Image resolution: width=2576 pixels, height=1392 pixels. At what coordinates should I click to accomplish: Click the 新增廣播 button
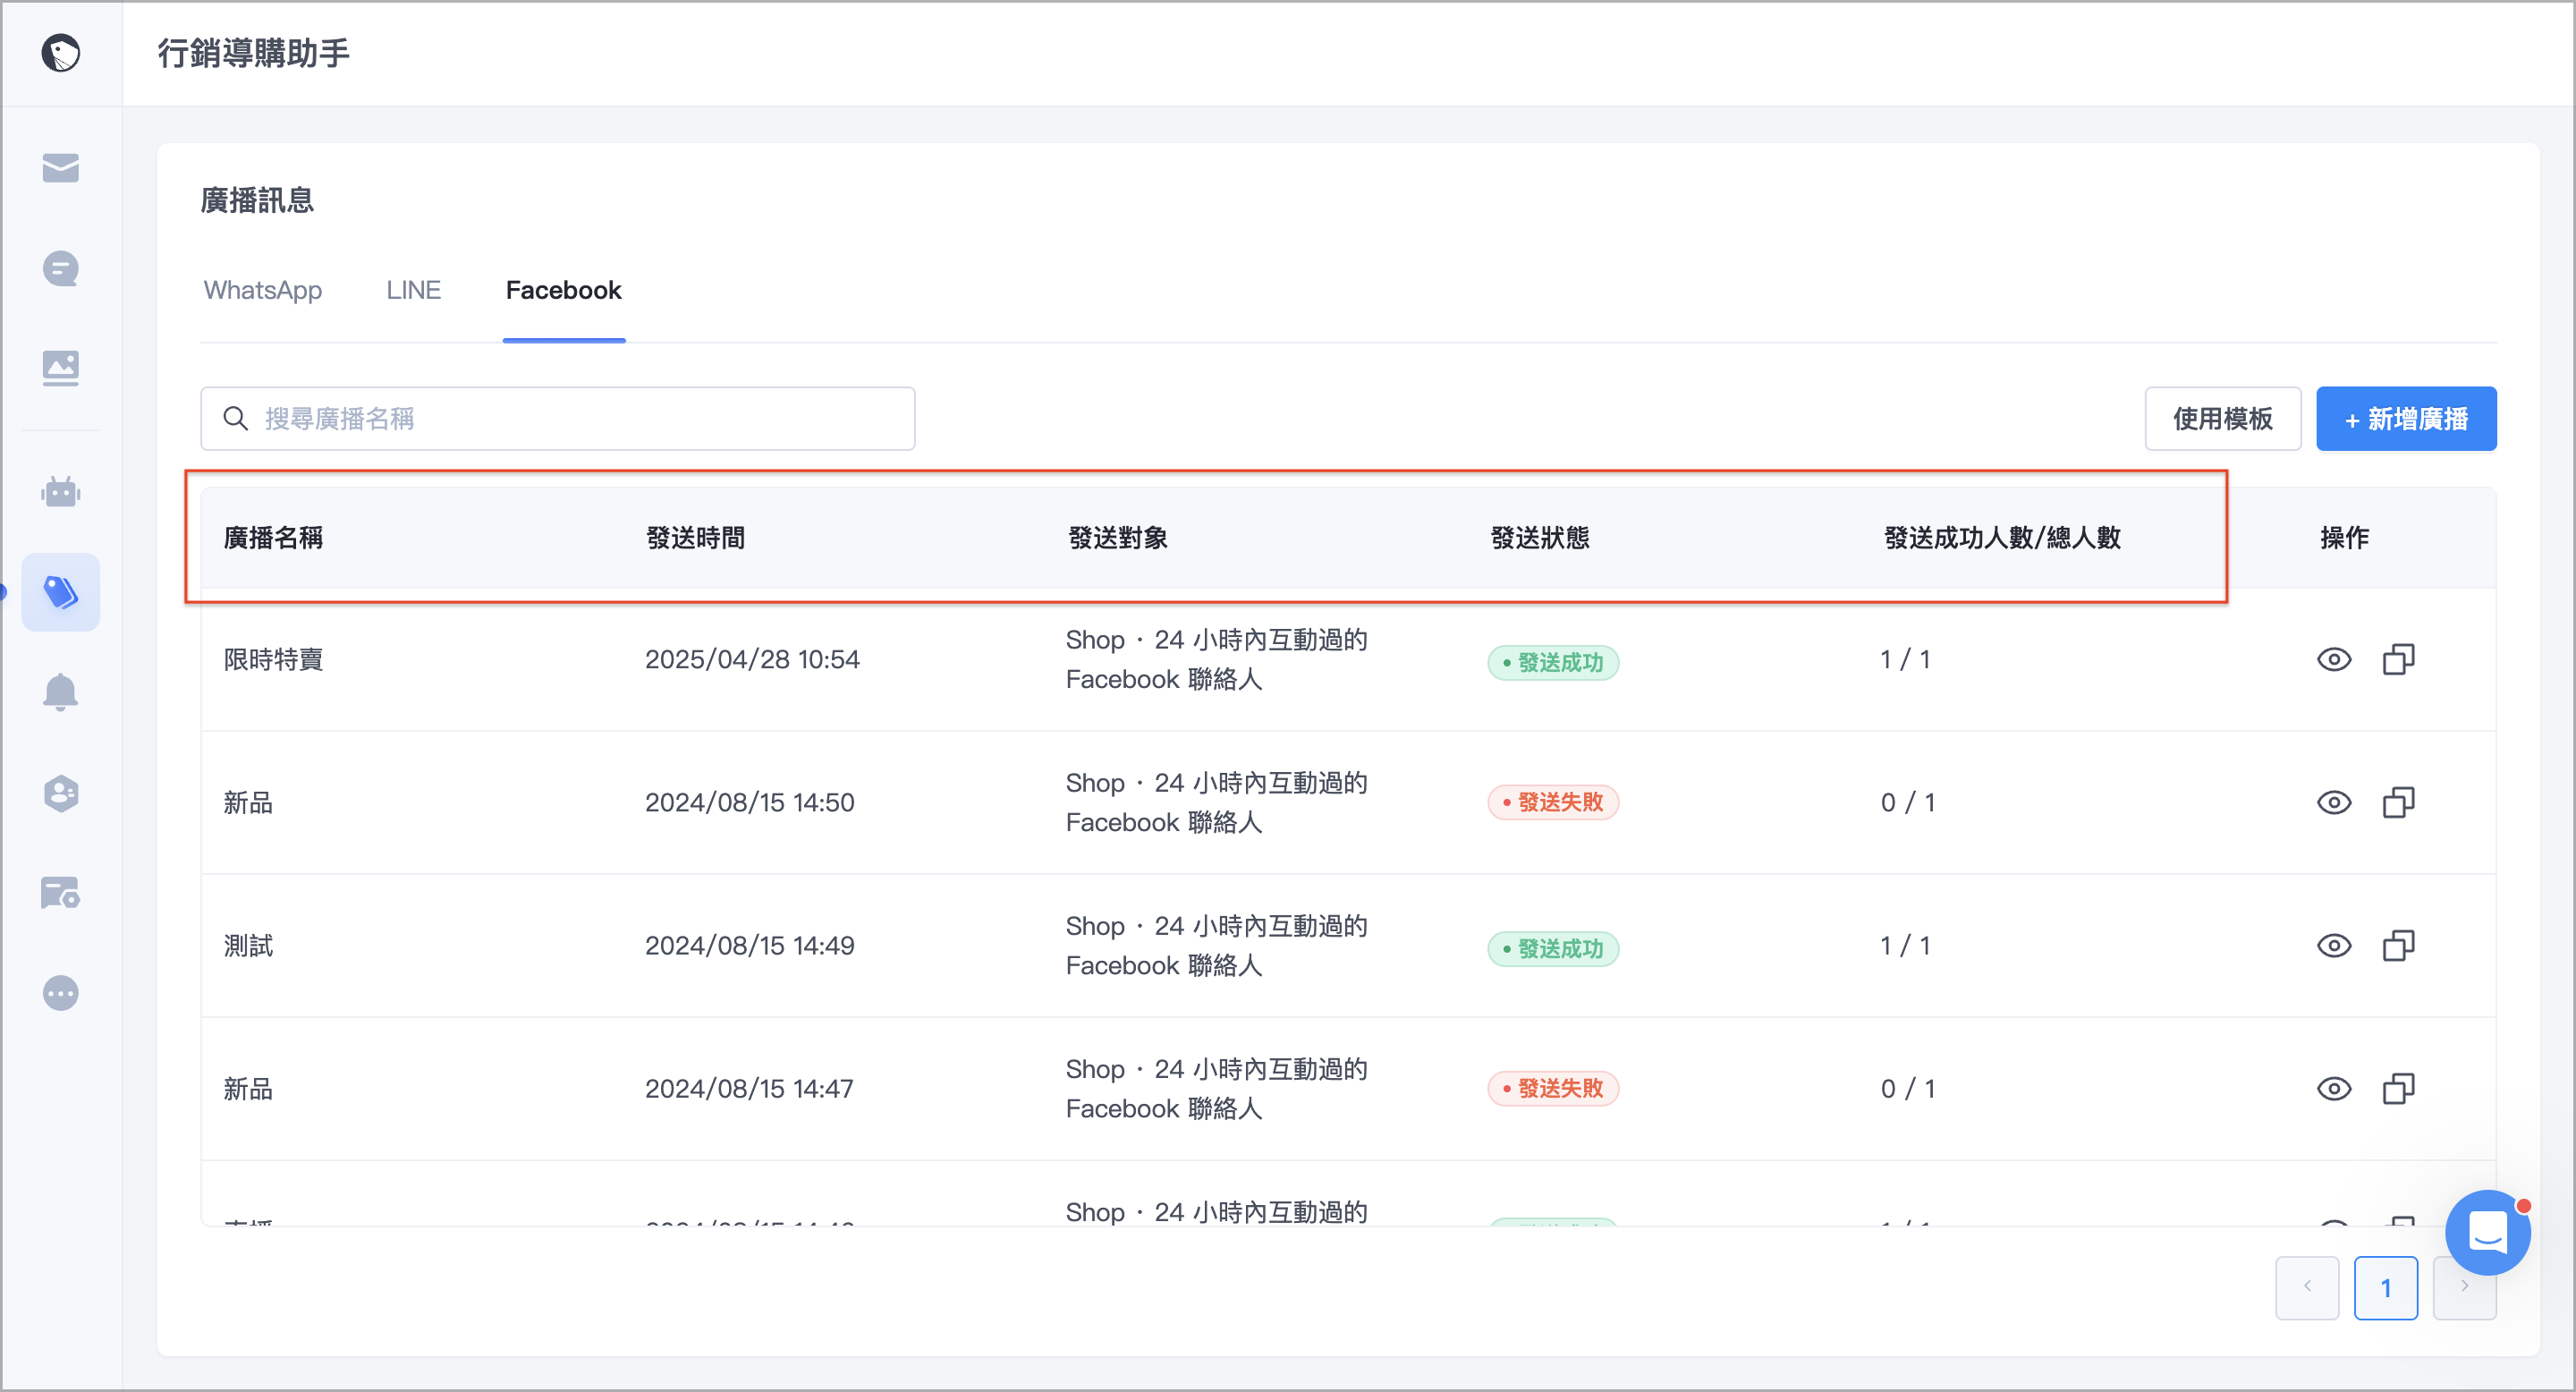pos(2406,419)
